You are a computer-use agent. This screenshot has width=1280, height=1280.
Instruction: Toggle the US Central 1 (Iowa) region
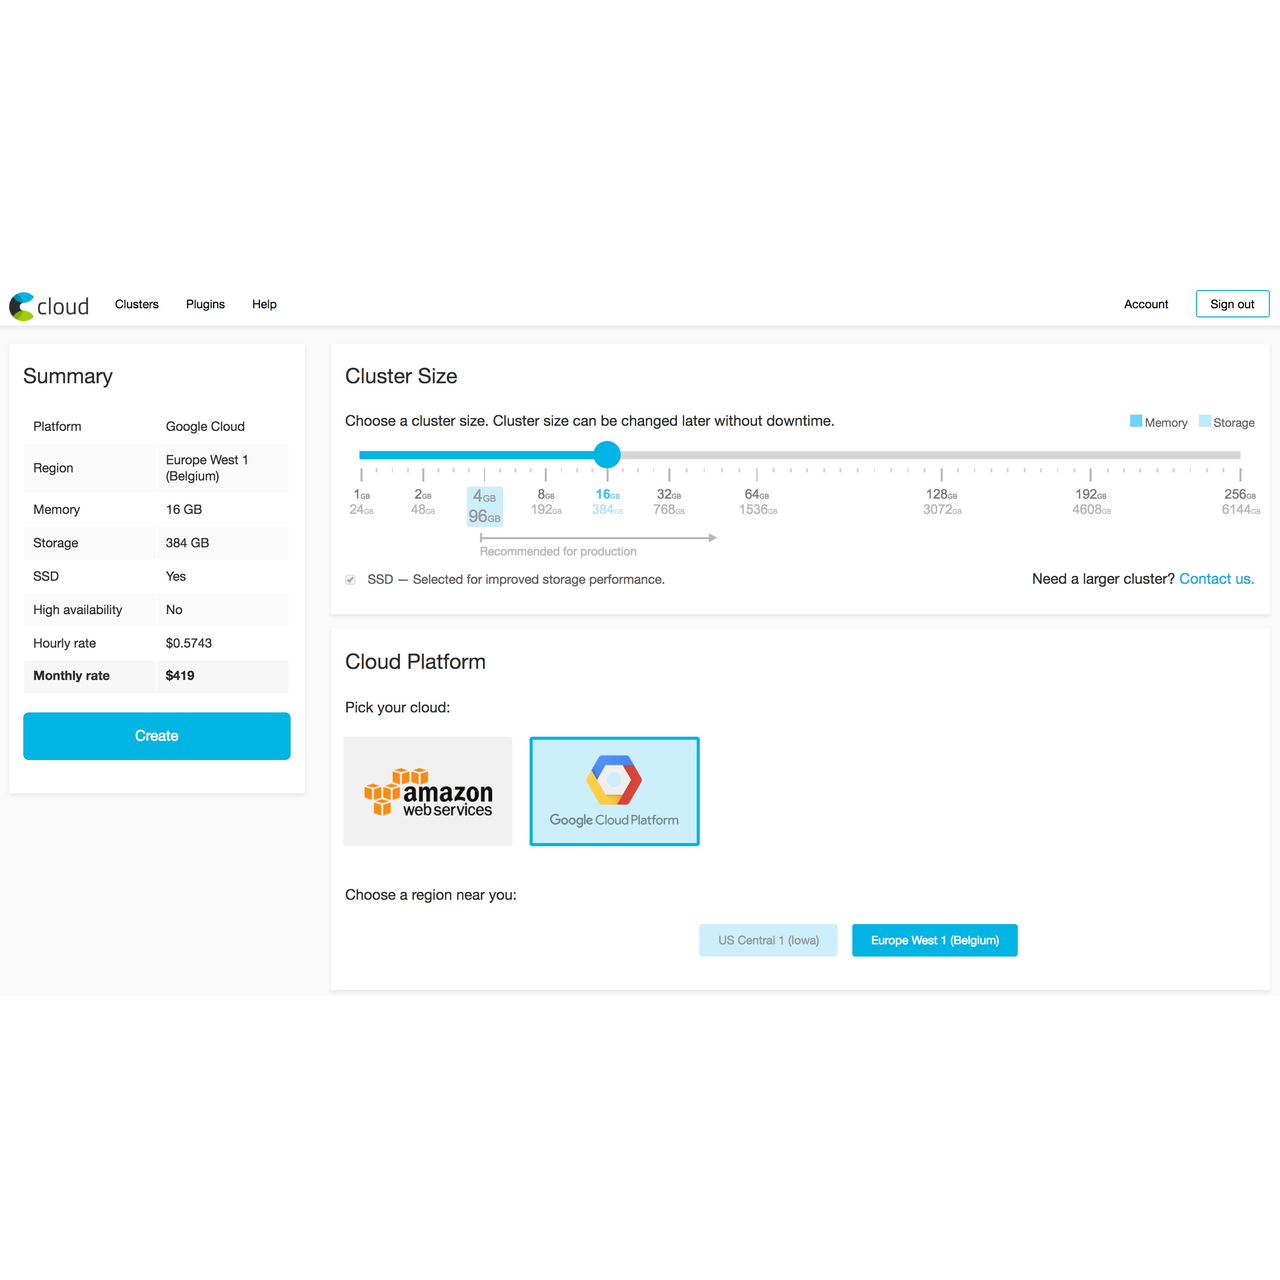click(x=767, y=940)
